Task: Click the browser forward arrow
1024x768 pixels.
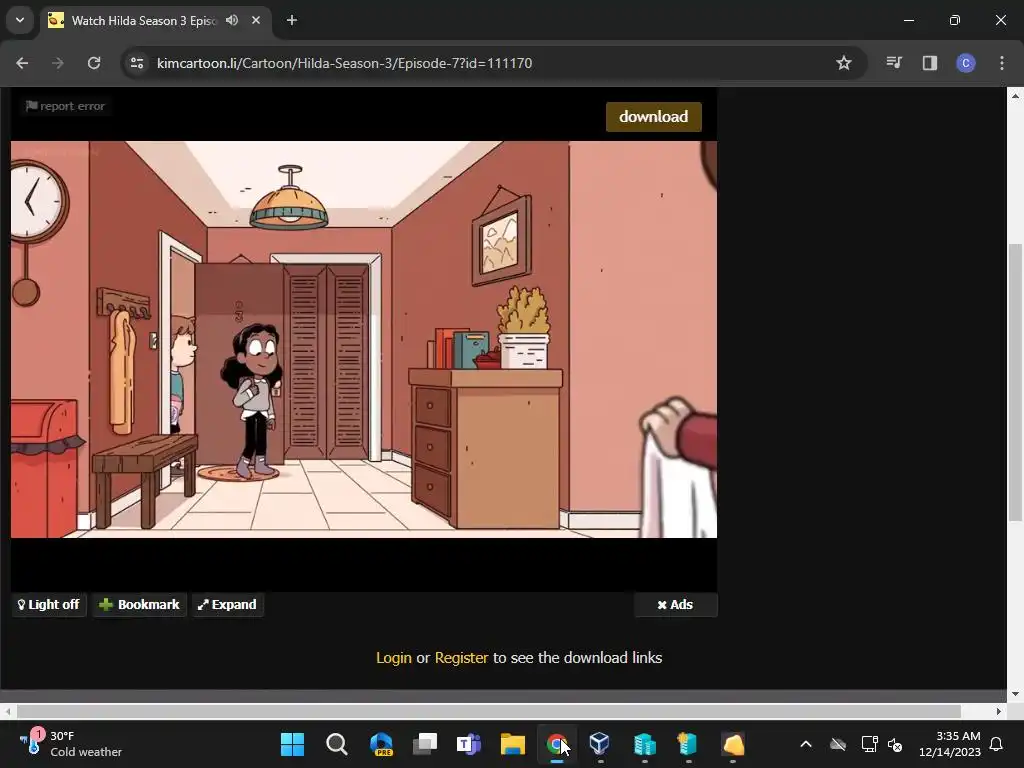Action: (x=58, y=63)
